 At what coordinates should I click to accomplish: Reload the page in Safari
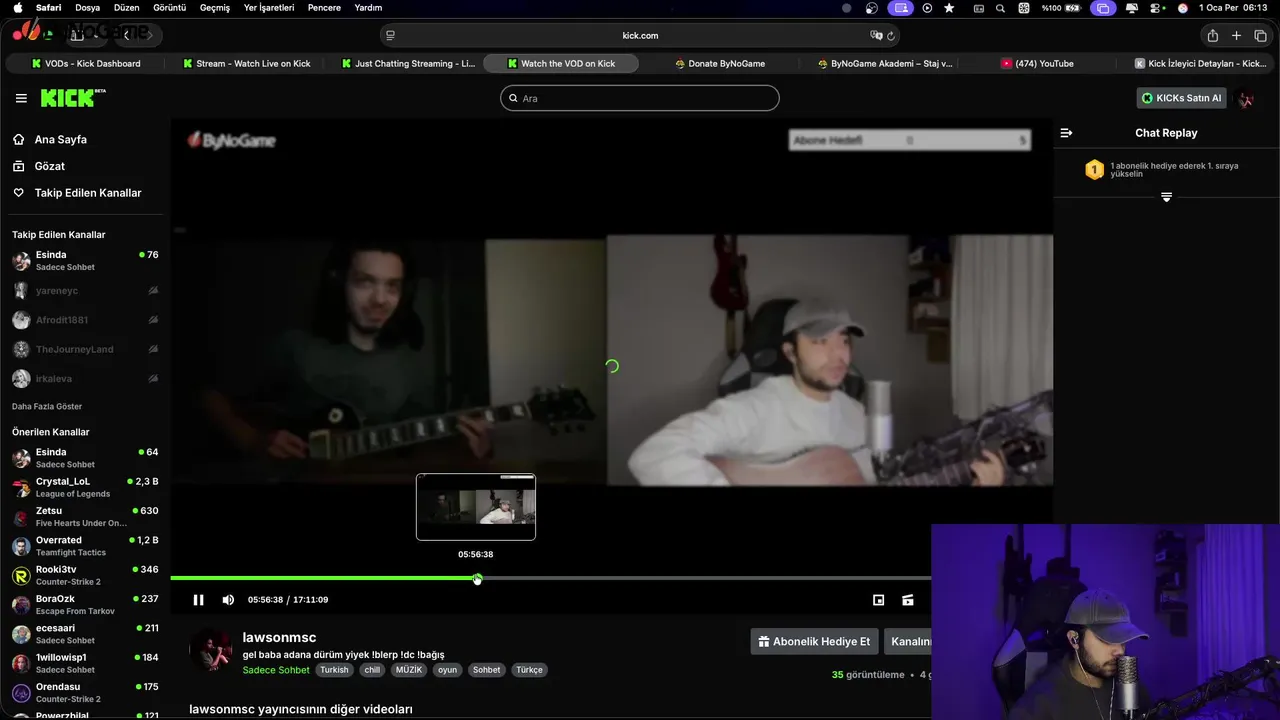(x=891, y=35)
